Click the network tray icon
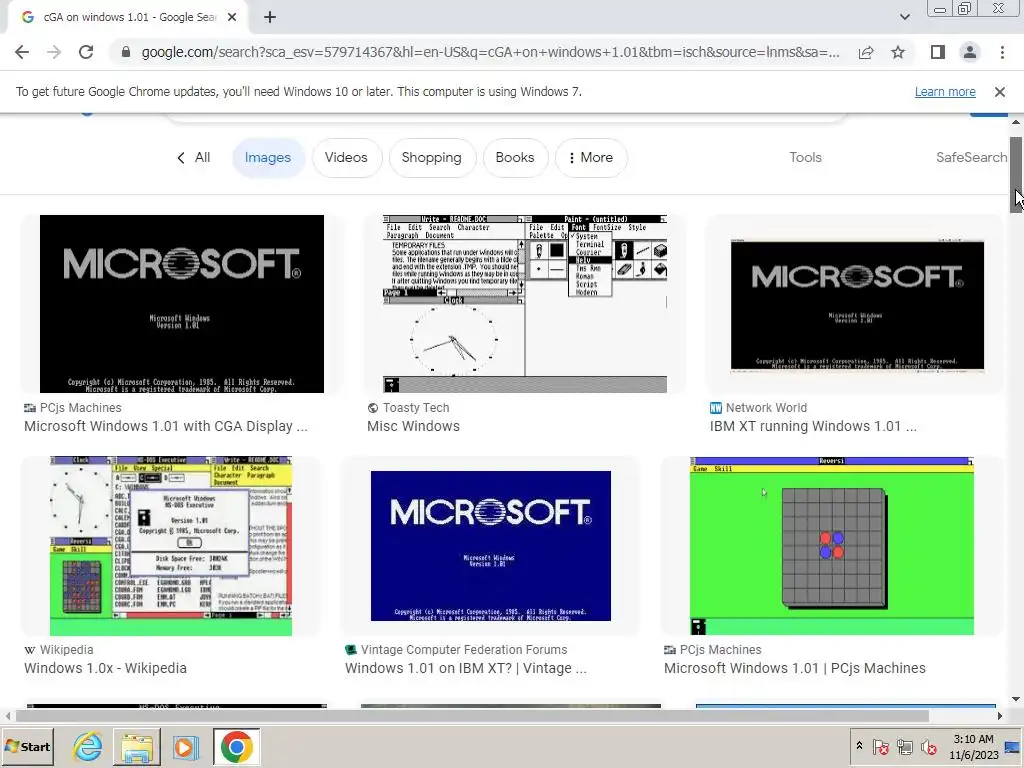Viewport: 1024px width, 768px height. [x=904, y=747]
